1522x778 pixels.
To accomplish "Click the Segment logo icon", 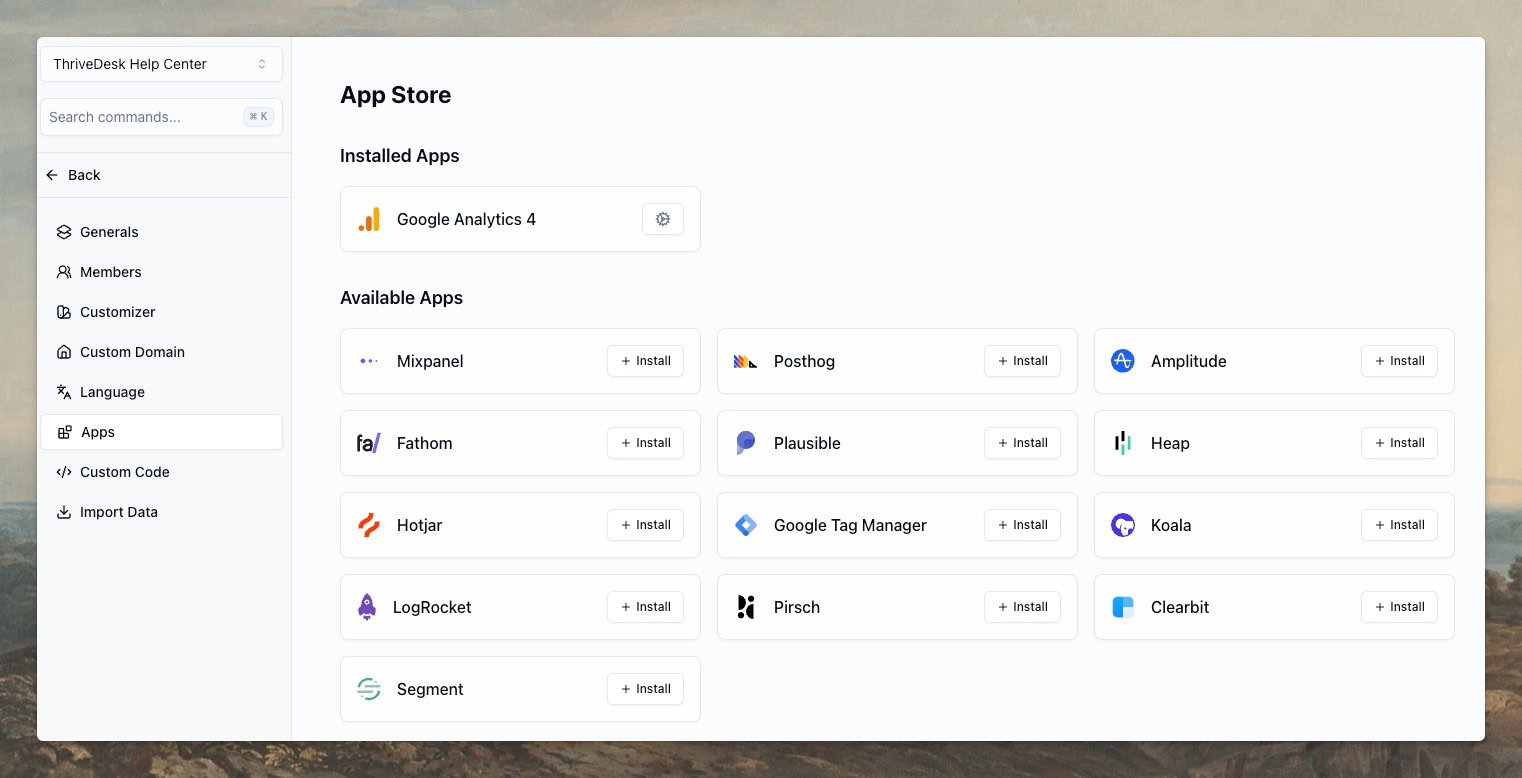I will tap(369, 689).
